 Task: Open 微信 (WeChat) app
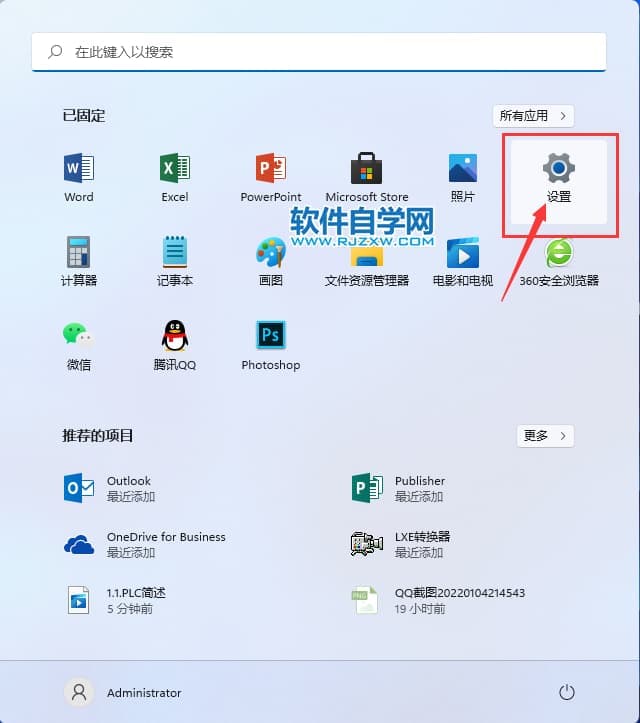coord(79,336)
